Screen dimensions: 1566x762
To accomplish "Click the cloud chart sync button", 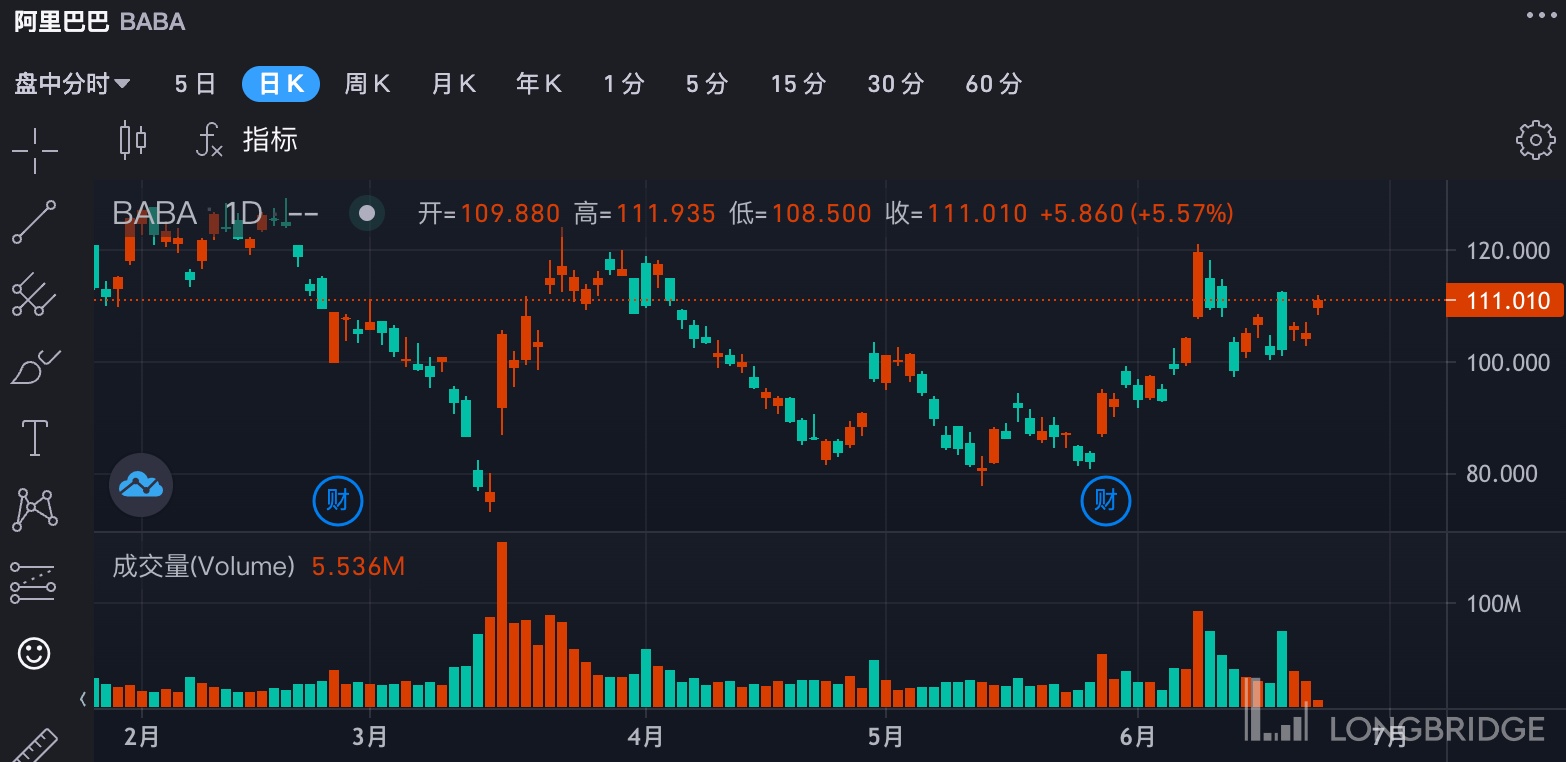I will click(141, 485).
